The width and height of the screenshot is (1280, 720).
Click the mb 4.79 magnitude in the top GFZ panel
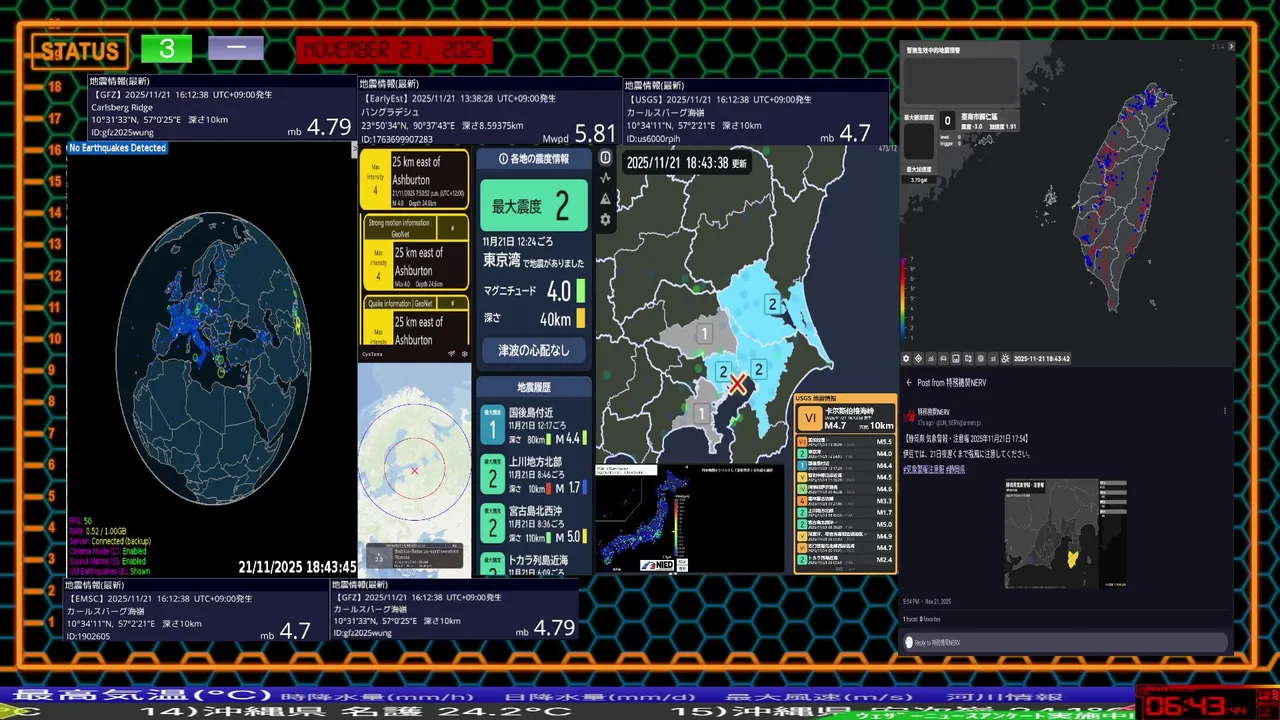pos(320,127)
